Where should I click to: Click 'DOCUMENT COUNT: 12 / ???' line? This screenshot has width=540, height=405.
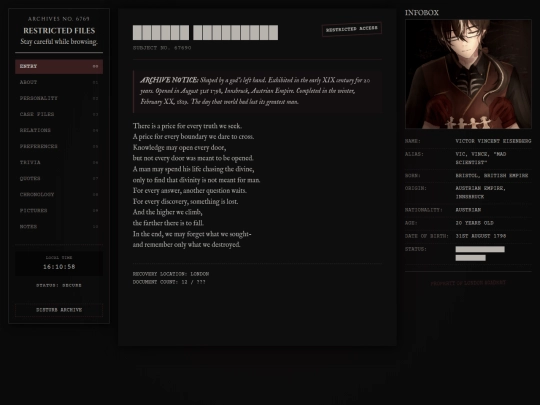pos(169,282)
